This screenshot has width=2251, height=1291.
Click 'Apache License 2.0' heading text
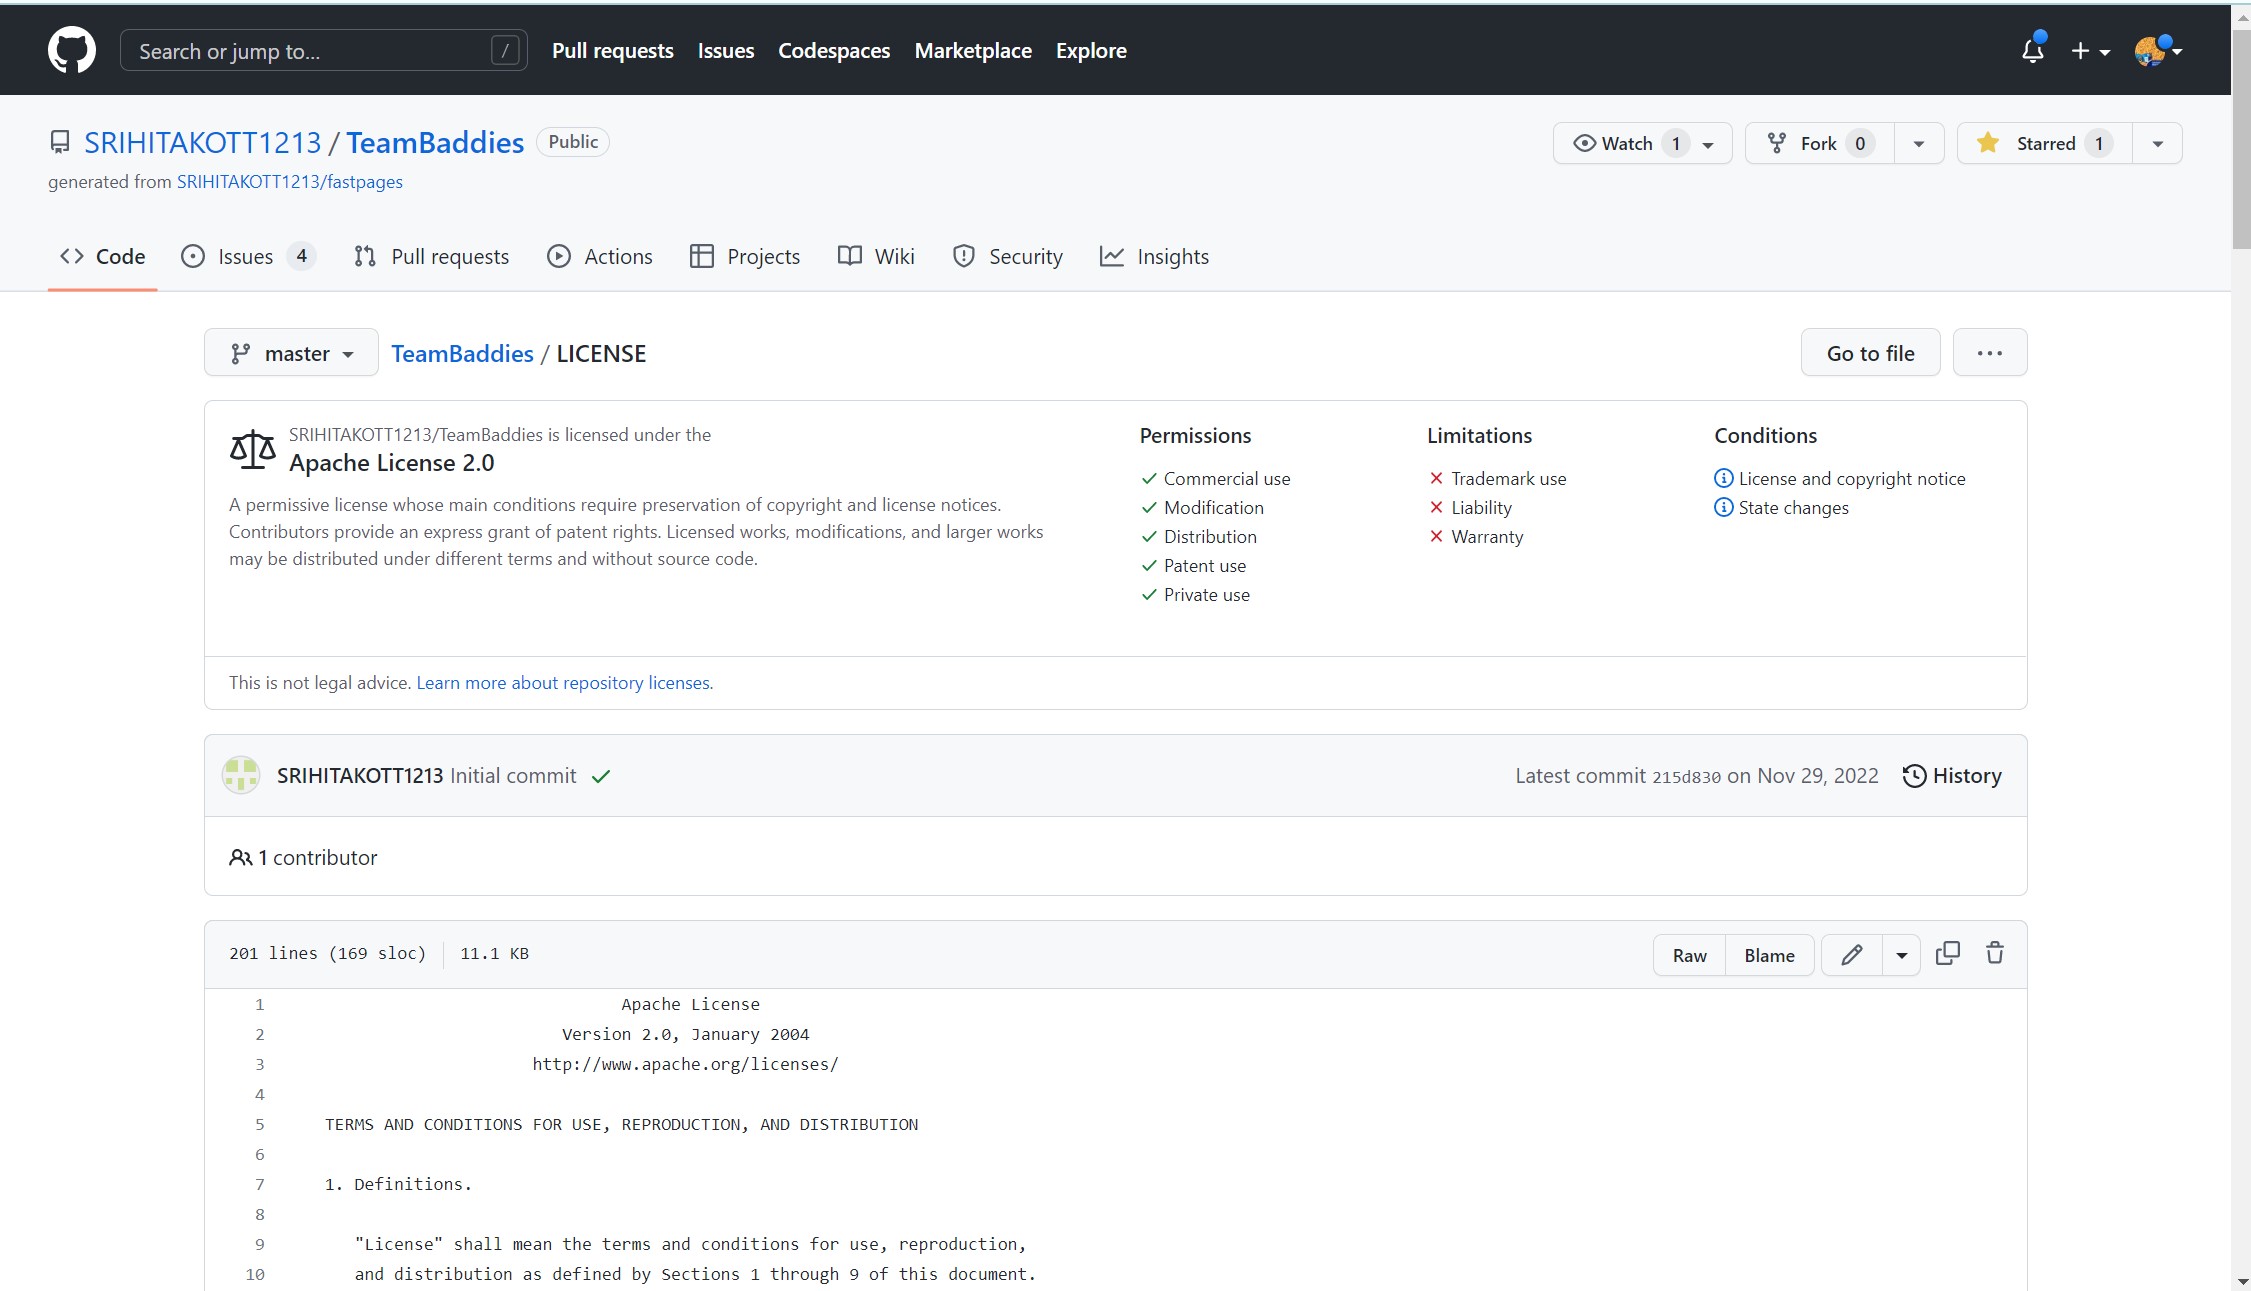391,463
